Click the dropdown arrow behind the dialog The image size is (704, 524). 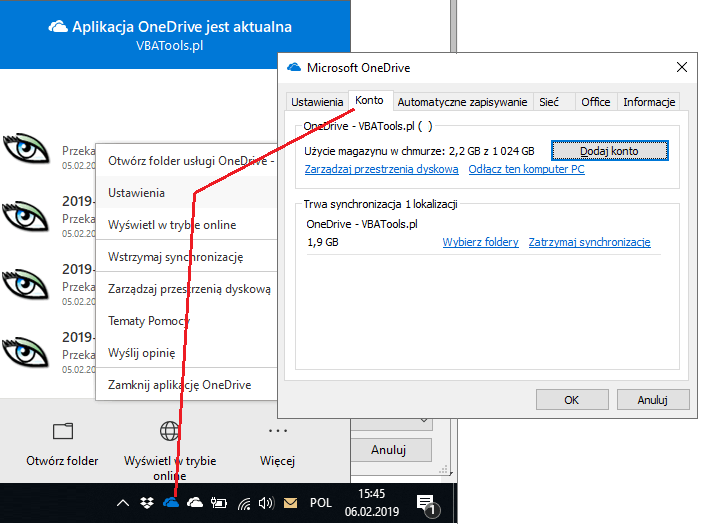coord(423,421)
